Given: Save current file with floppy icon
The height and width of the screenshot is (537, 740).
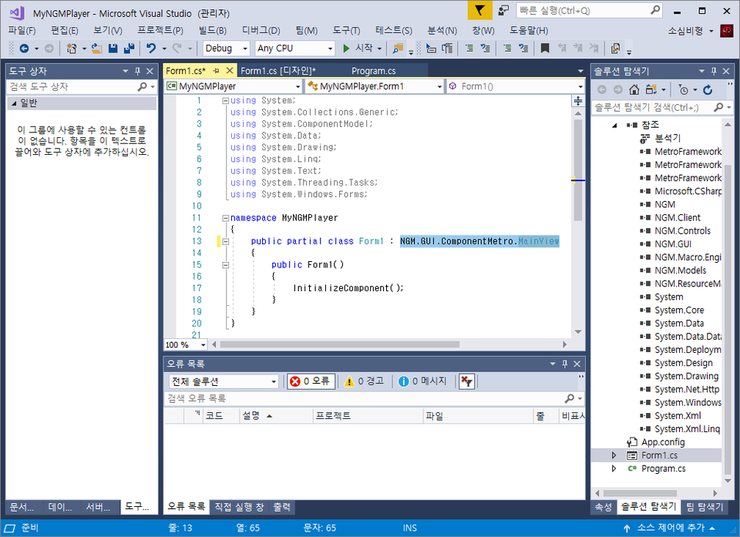Looking at the screenshot, I should [x=113, y=48].
